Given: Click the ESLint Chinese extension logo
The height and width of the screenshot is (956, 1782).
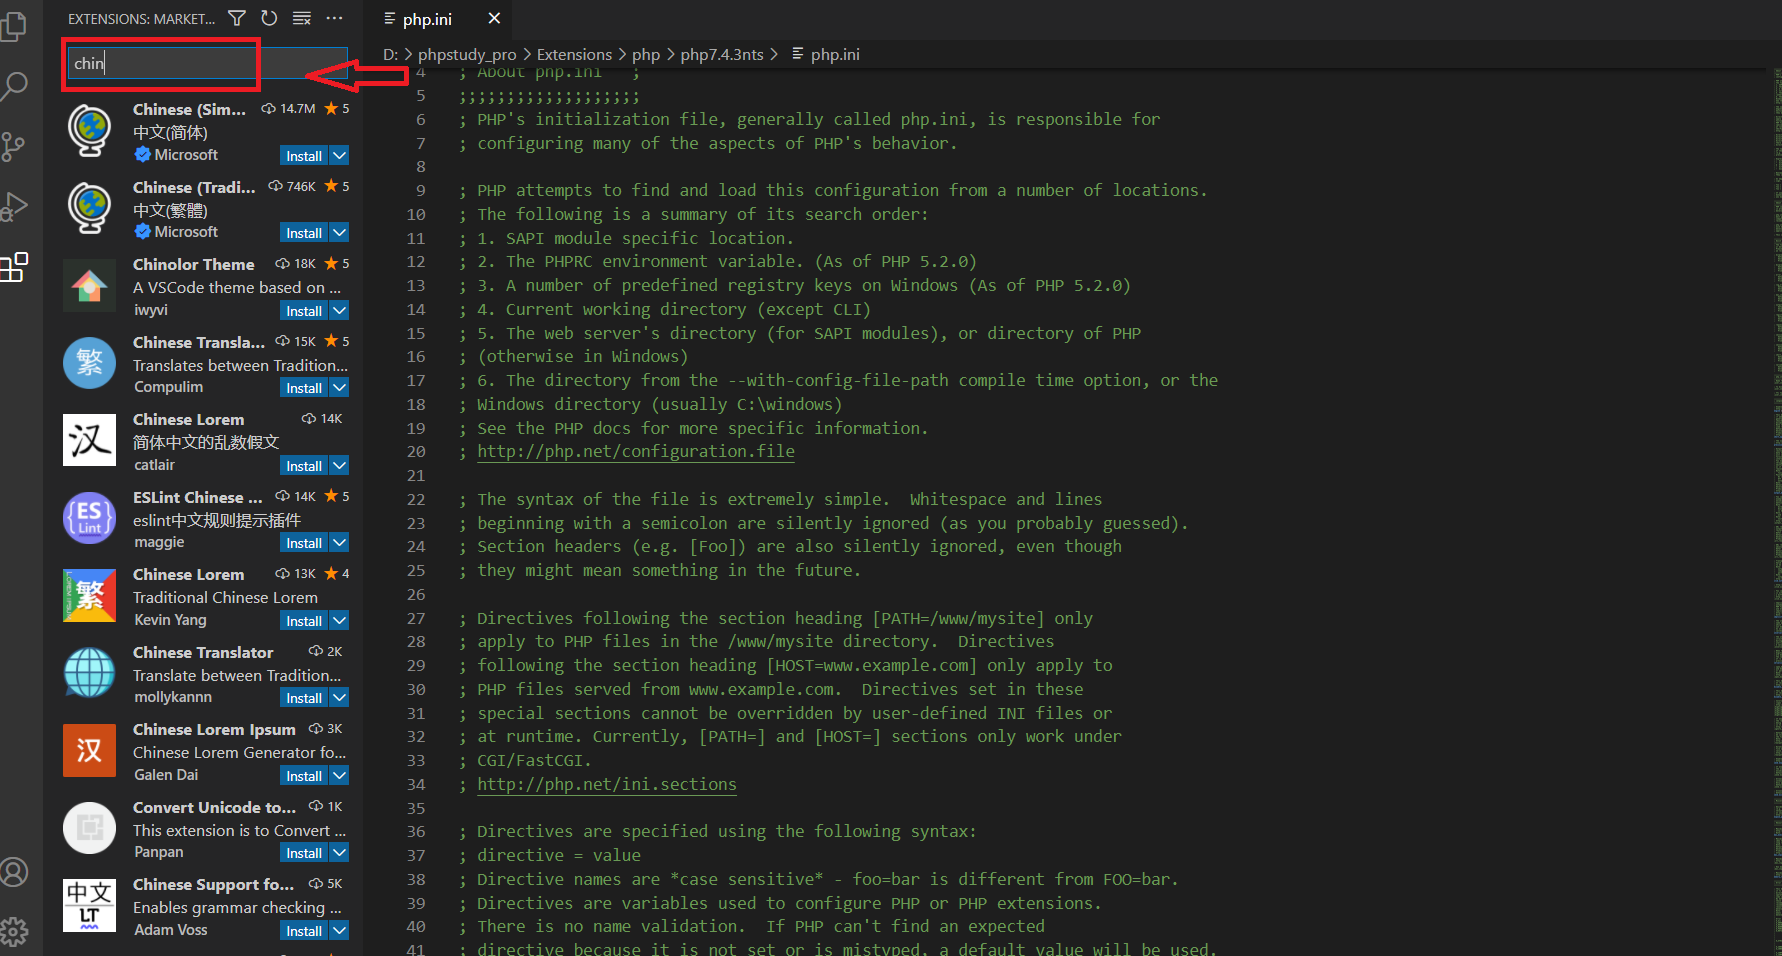Looking at the screenshot, I should (x=89, y=518).
